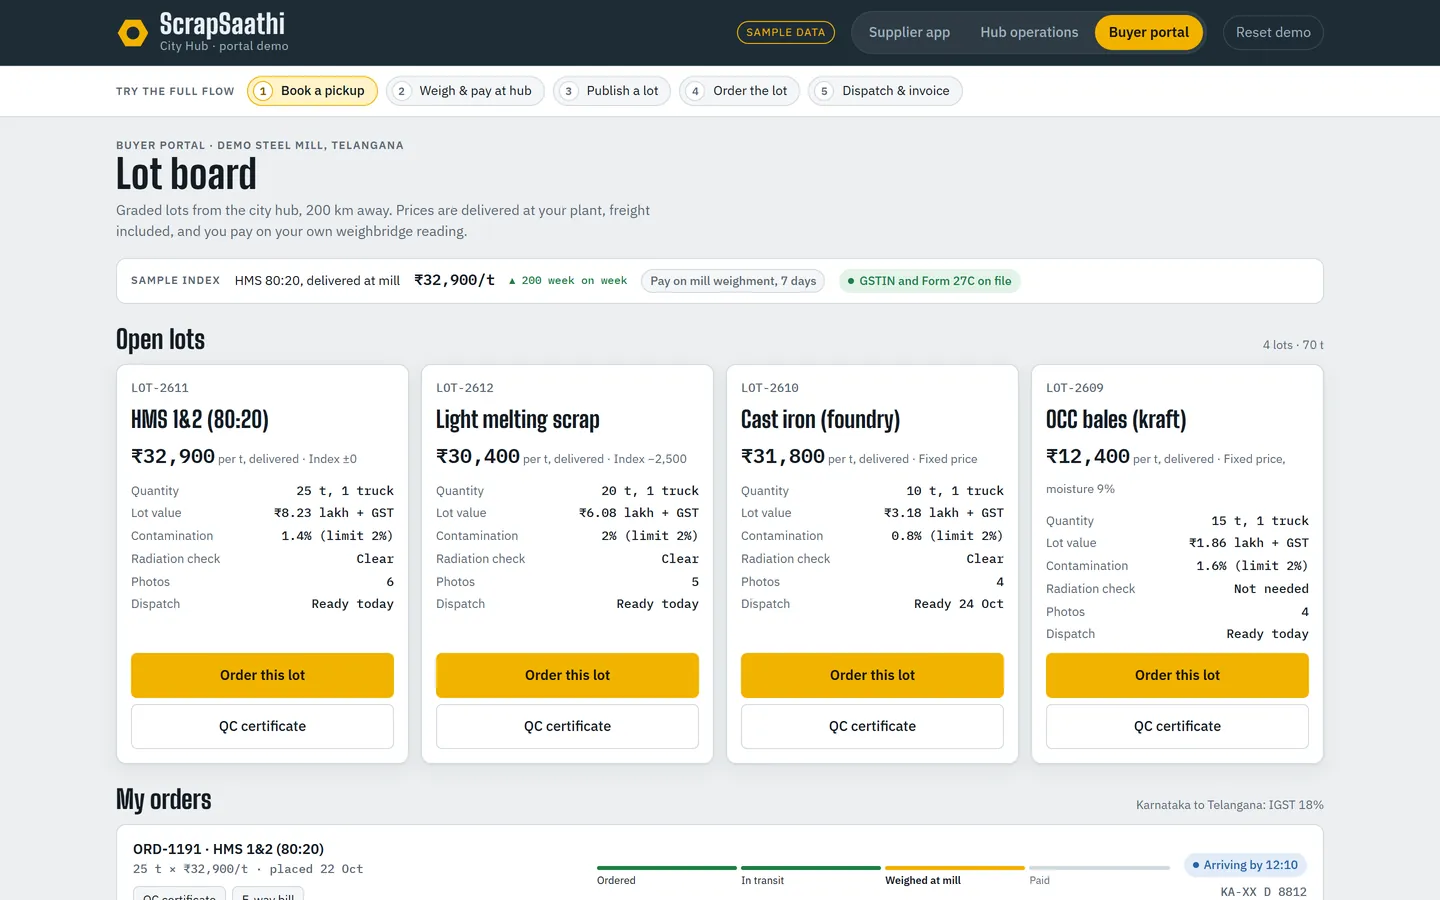Order the Cast iron (foundry) lot

(x=872, y=675)
